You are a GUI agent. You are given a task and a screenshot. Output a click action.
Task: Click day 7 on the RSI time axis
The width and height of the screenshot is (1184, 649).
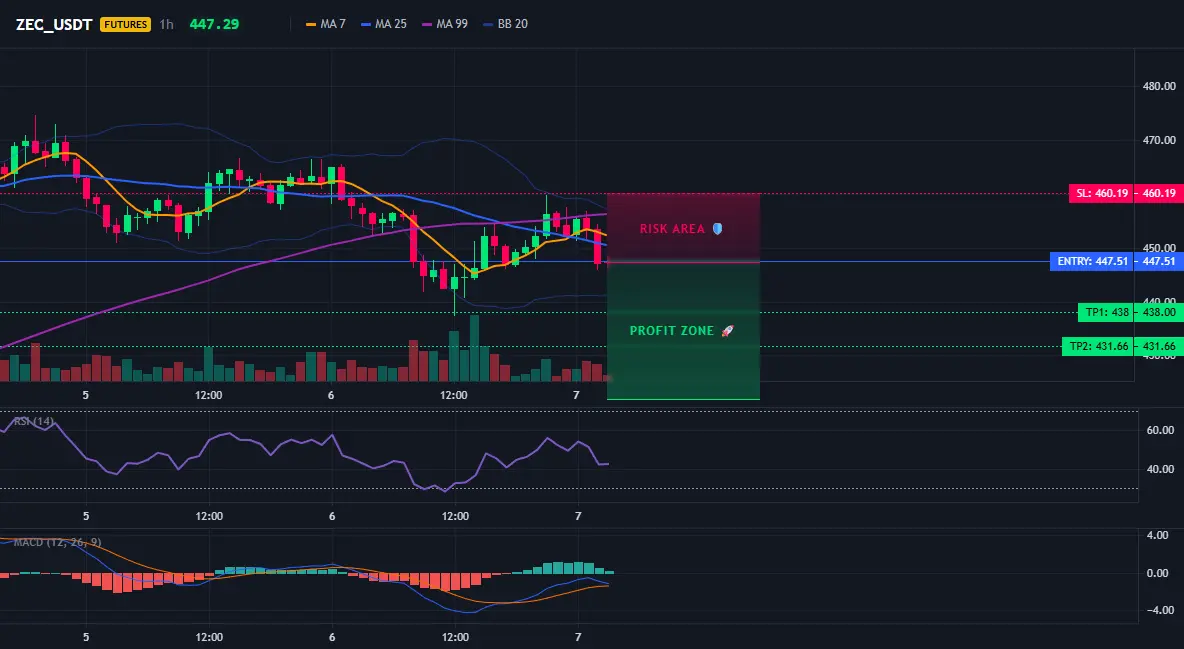coord(578,516)
